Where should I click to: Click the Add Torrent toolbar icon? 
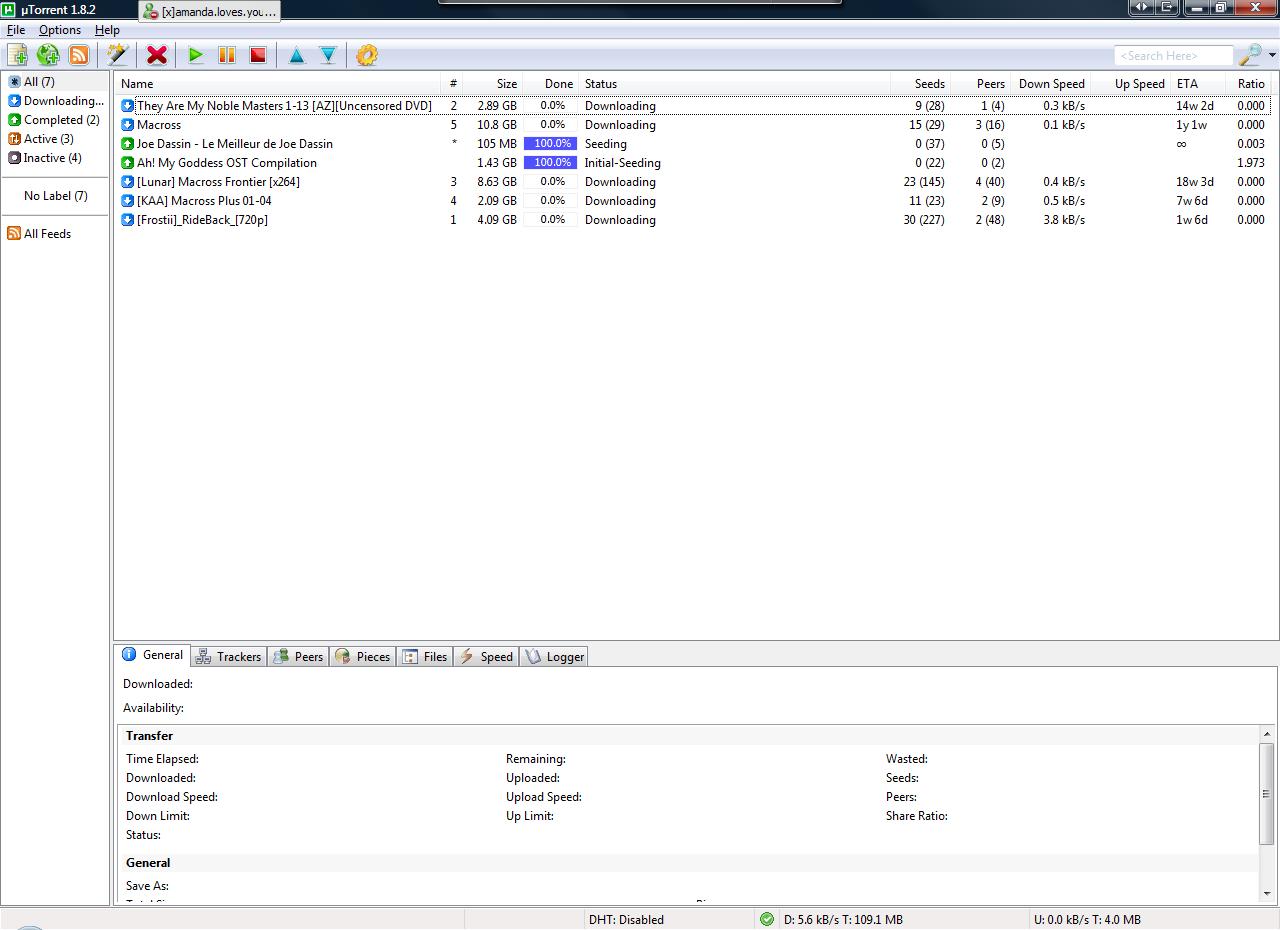pyautogui.click(x=17, y=56)
